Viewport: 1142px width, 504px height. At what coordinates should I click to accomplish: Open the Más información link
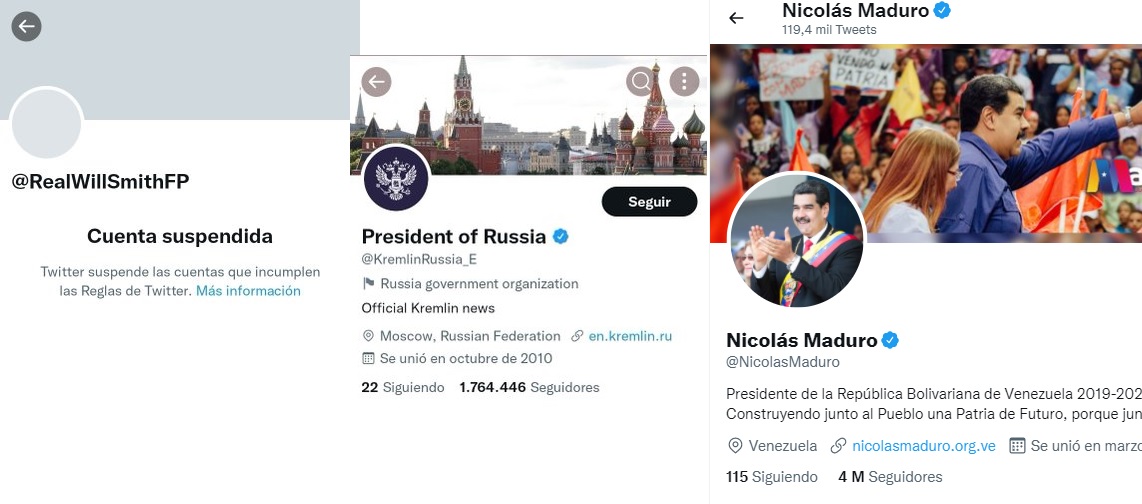248,291
